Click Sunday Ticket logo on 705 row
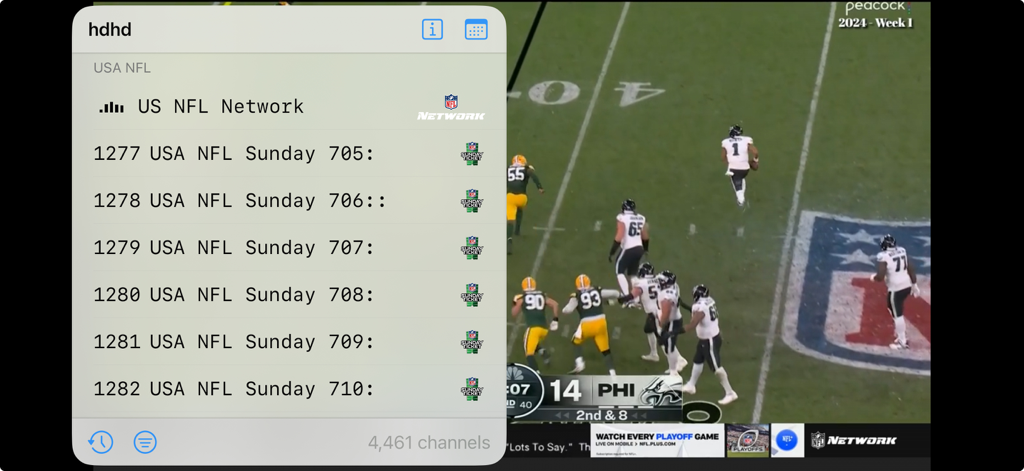The width and height of the screenshot is (1024, 471). [472, 154]
